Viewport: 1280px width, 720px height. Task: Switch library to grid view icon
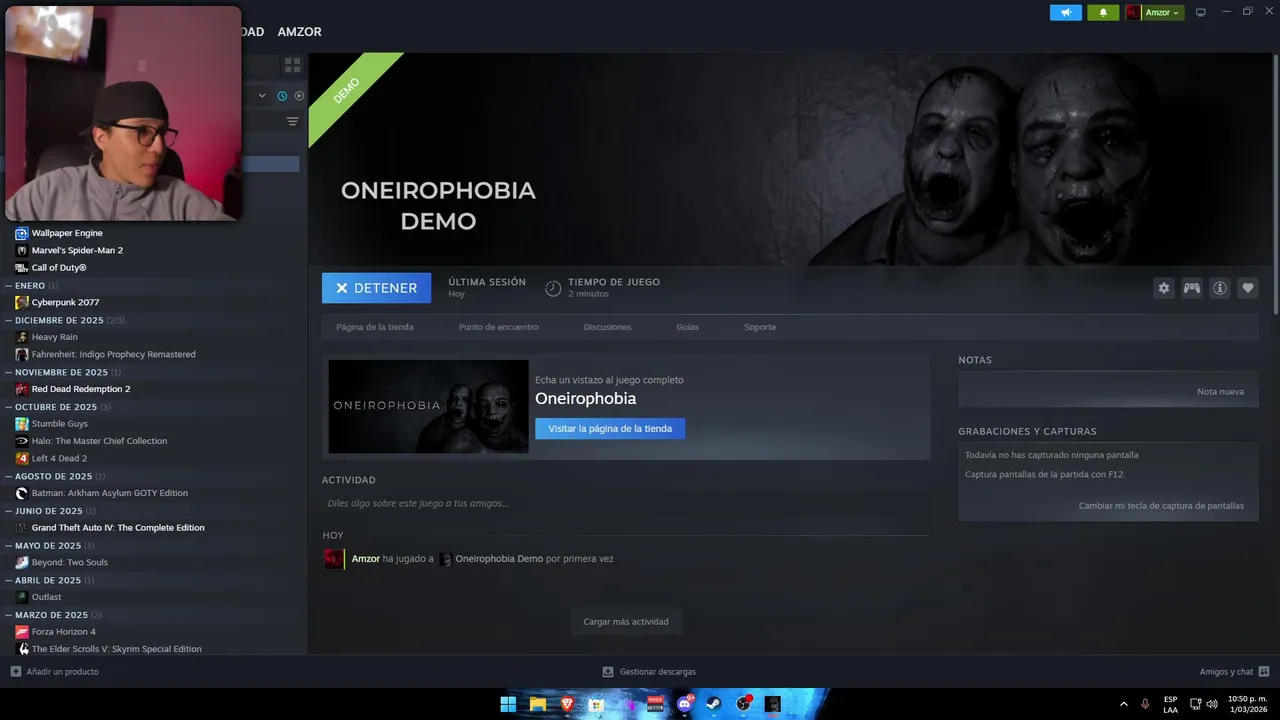(x=292, y=65)
